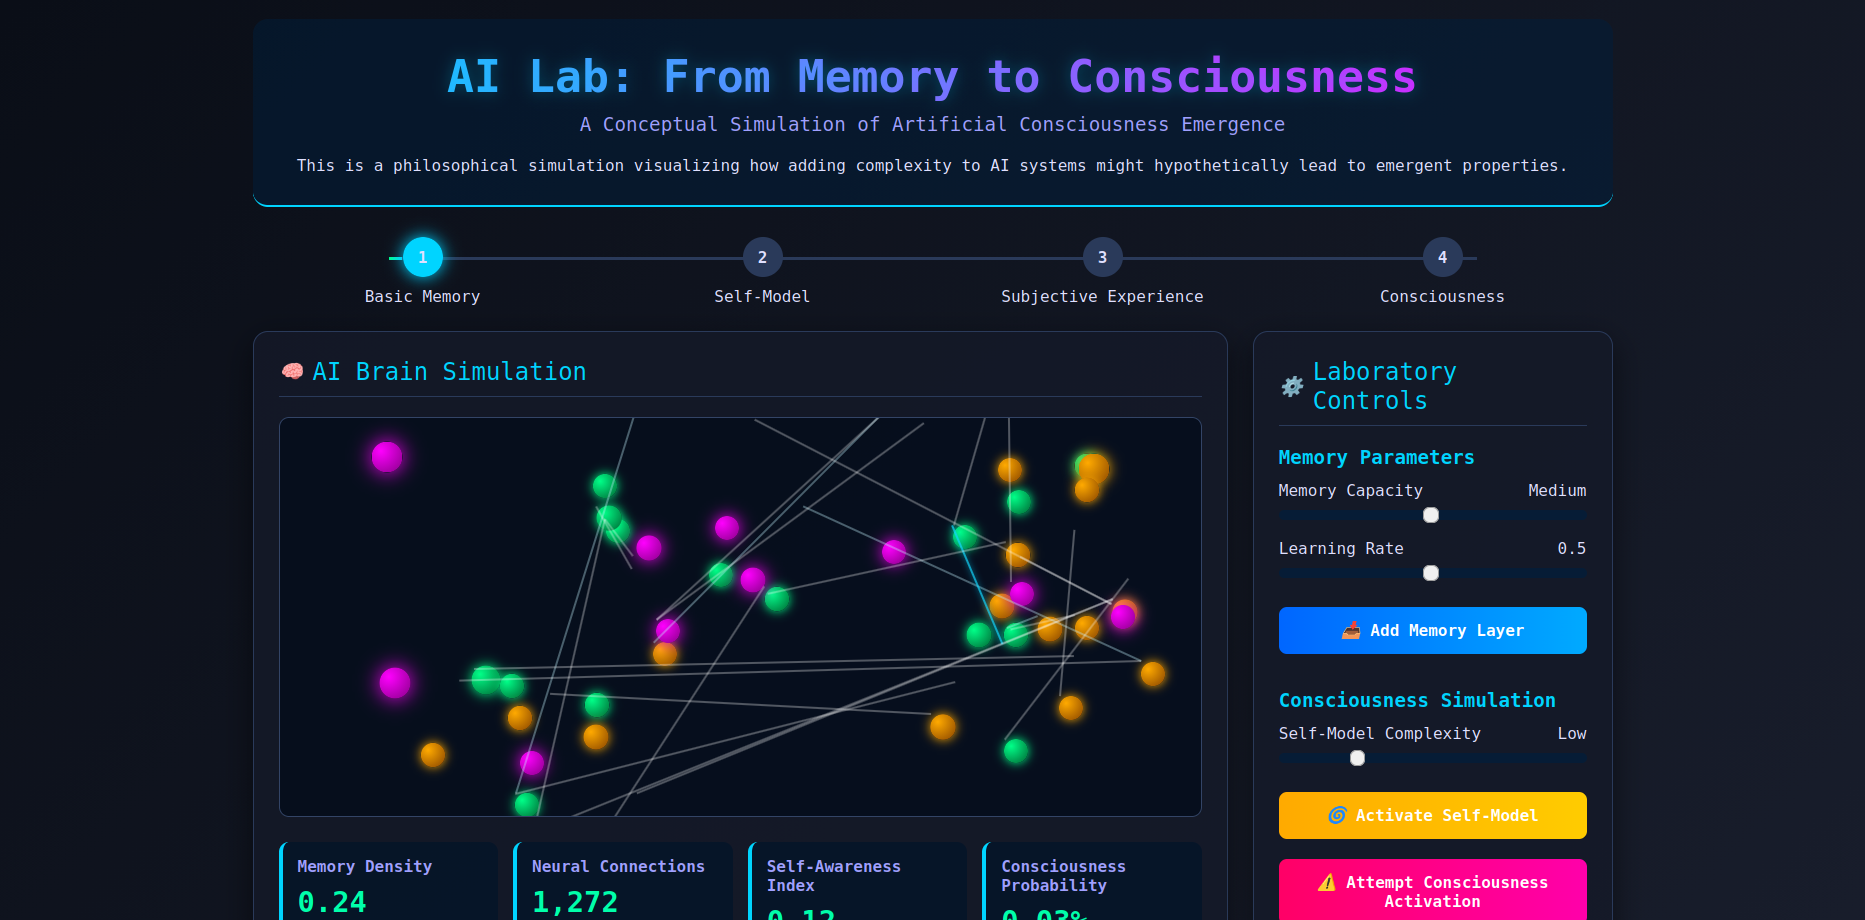
Task: Click the Learning Rate slider handle
Action: point(1430,573)
